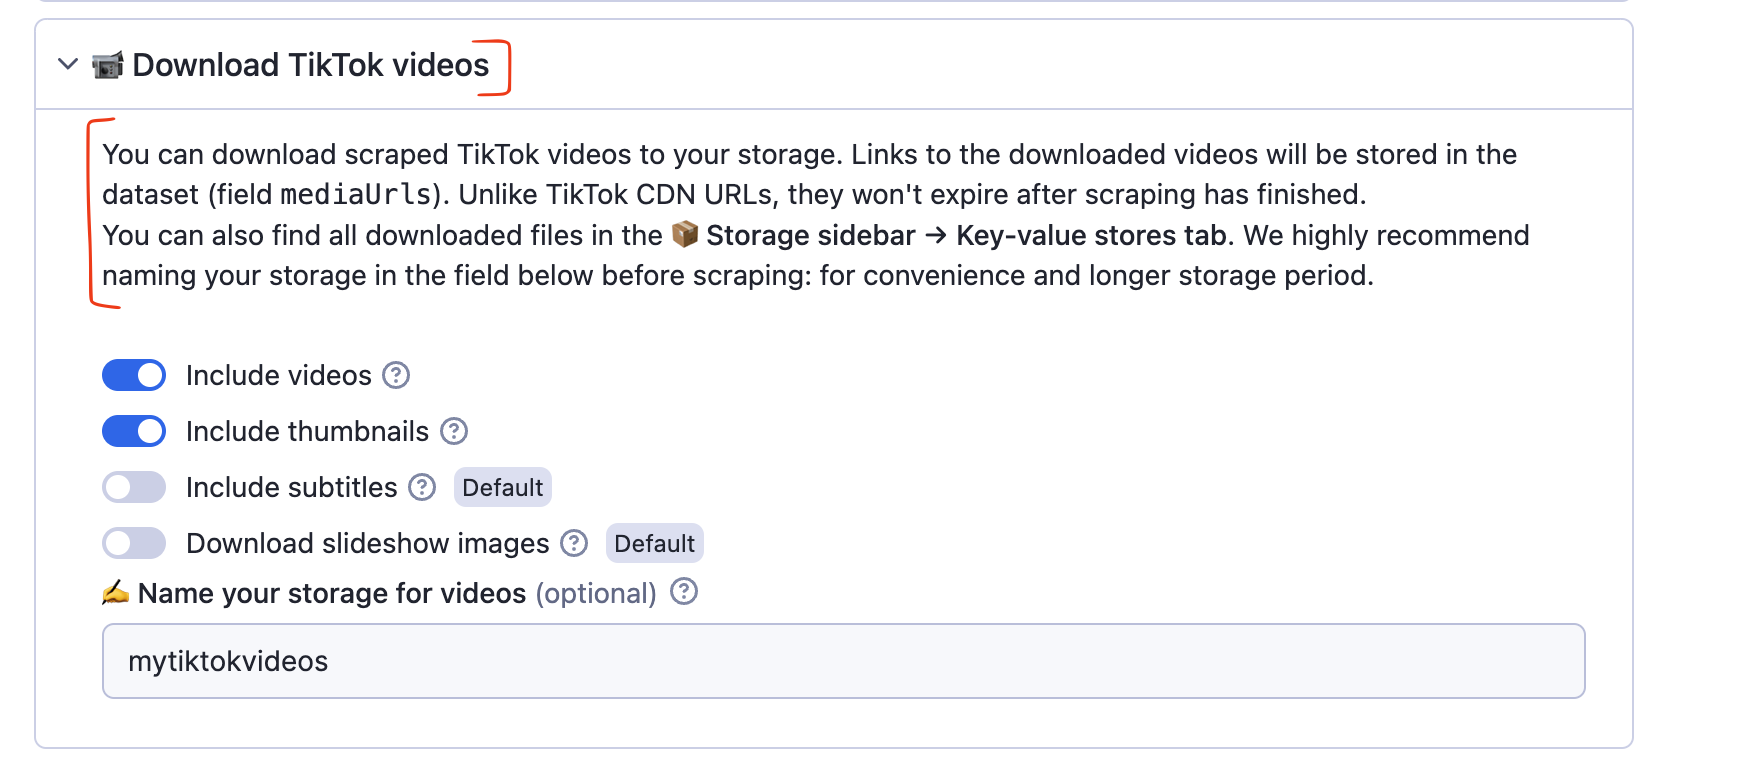Click the package box icon before Storage sidebar

tap(685, 235)
